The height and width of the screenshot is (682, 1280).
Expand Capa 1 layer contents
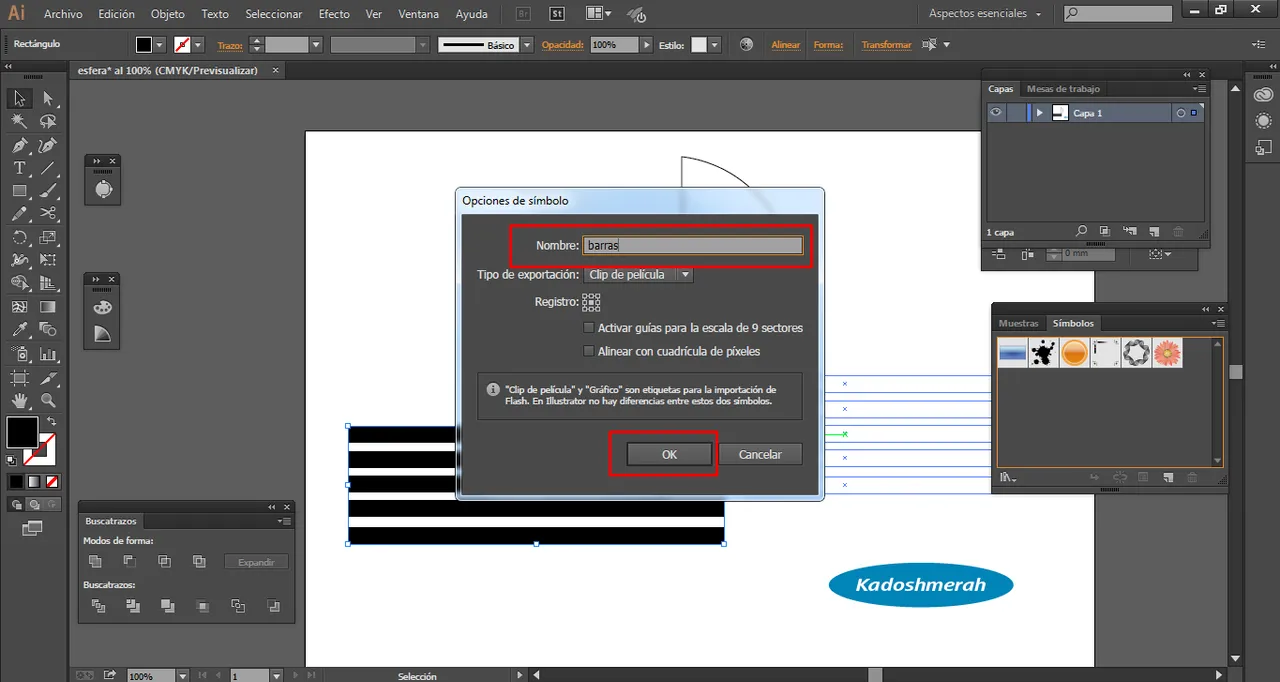click(1040, 113)
